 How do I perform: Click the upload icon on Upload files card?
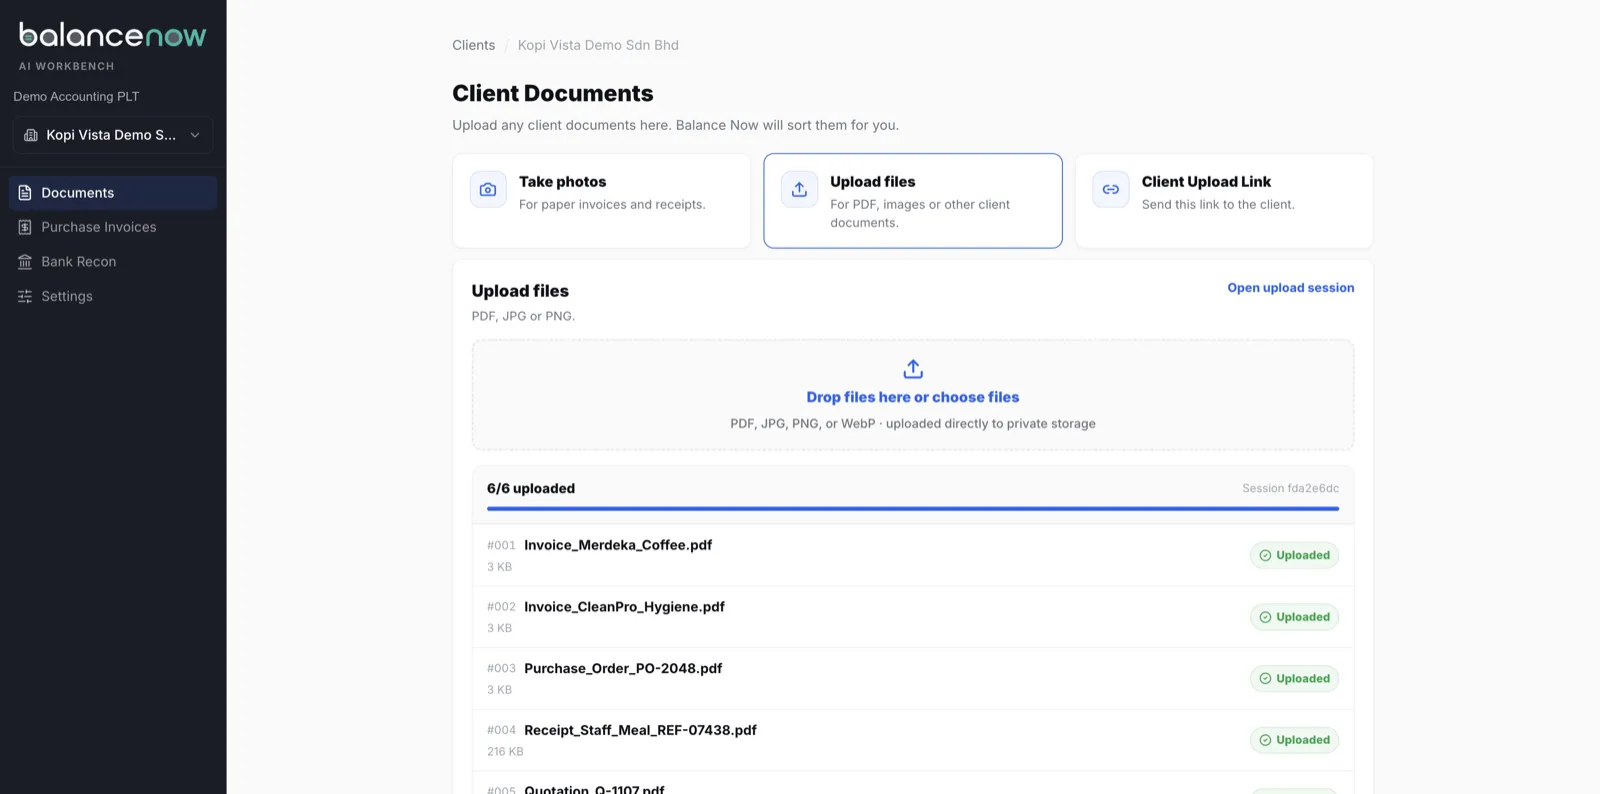[x=799, y=189]
